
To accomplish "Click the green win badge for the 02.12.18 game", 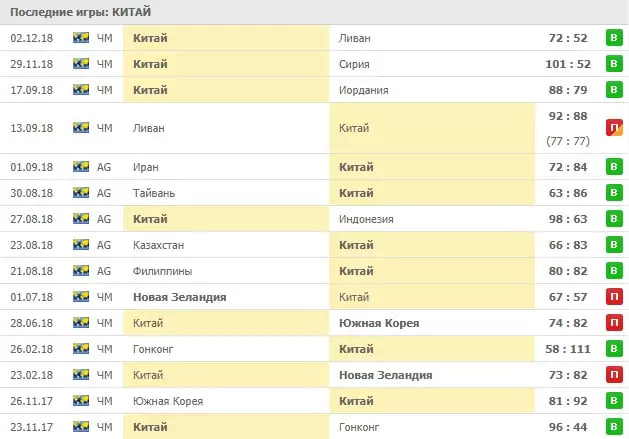I will [x=614, y=38].
